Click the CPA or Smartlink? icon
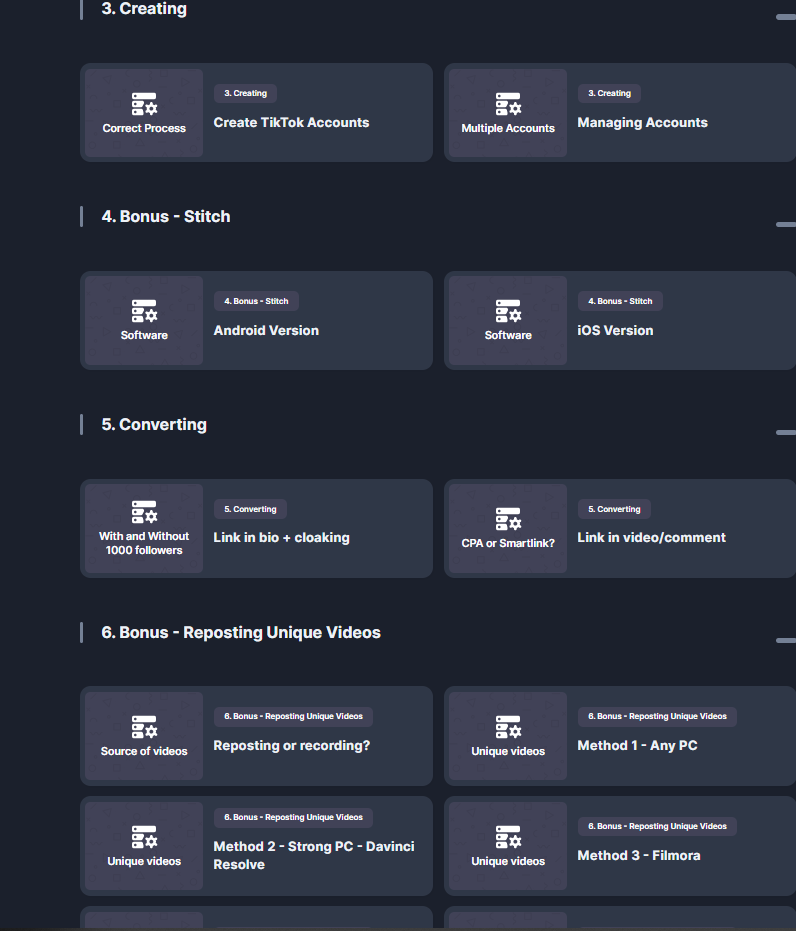Viewport: 796px width, 931px height. coord(508,519)
